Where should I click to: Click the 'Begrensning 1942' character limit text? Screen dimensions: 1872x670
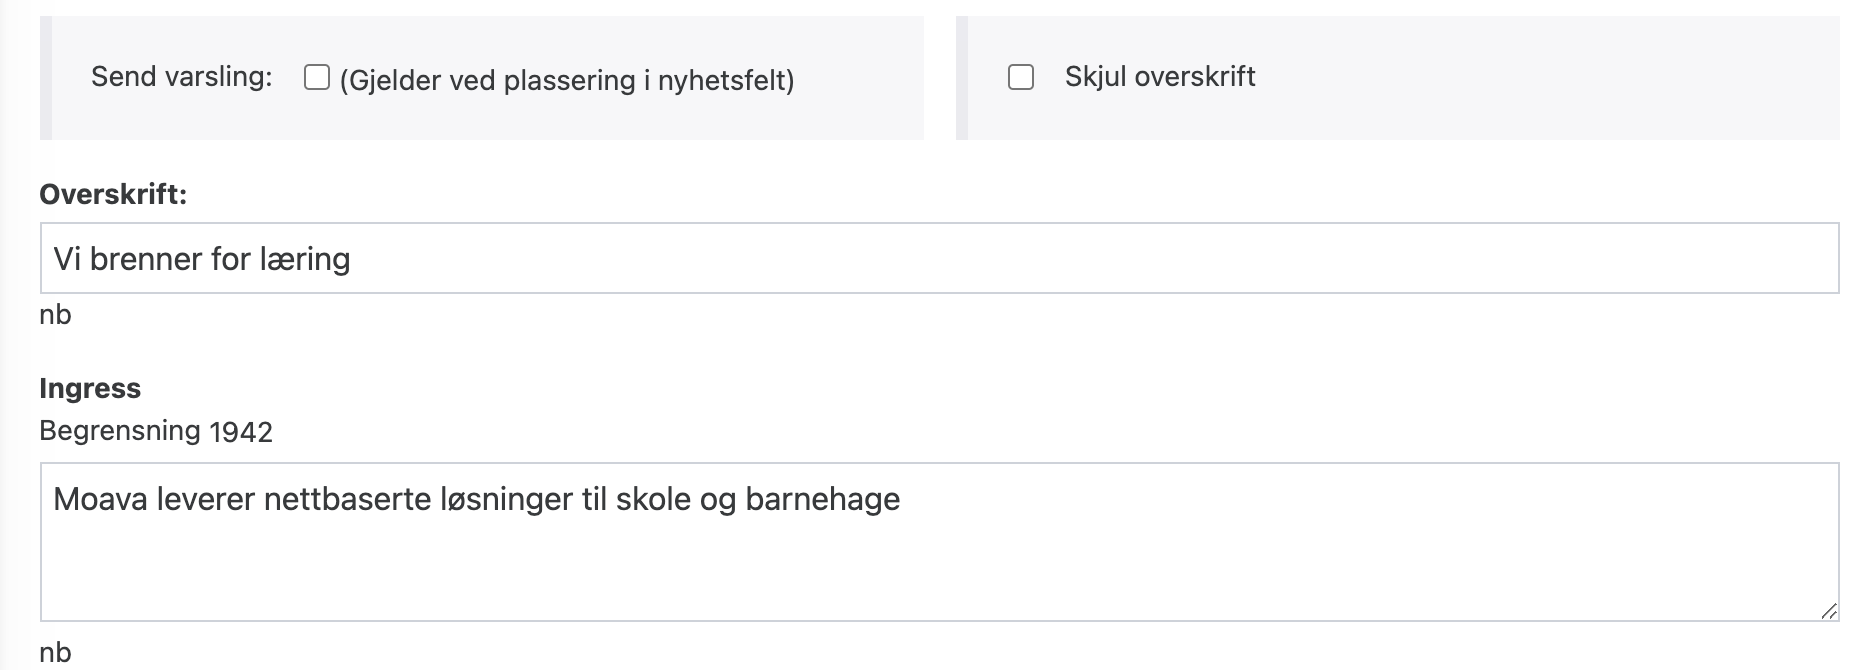[156, 431]
